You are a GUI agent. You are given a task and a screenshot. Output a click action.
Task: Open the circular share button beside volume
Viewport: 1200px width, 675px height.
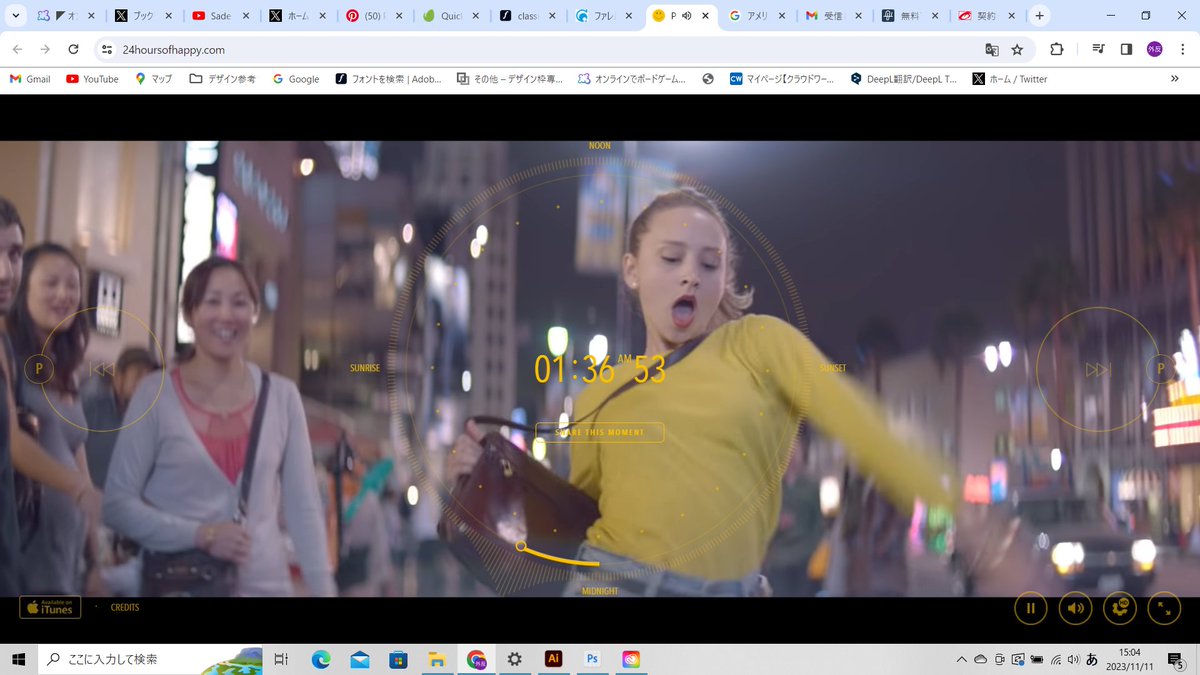pyautogui.click(x=1120, y=607)
